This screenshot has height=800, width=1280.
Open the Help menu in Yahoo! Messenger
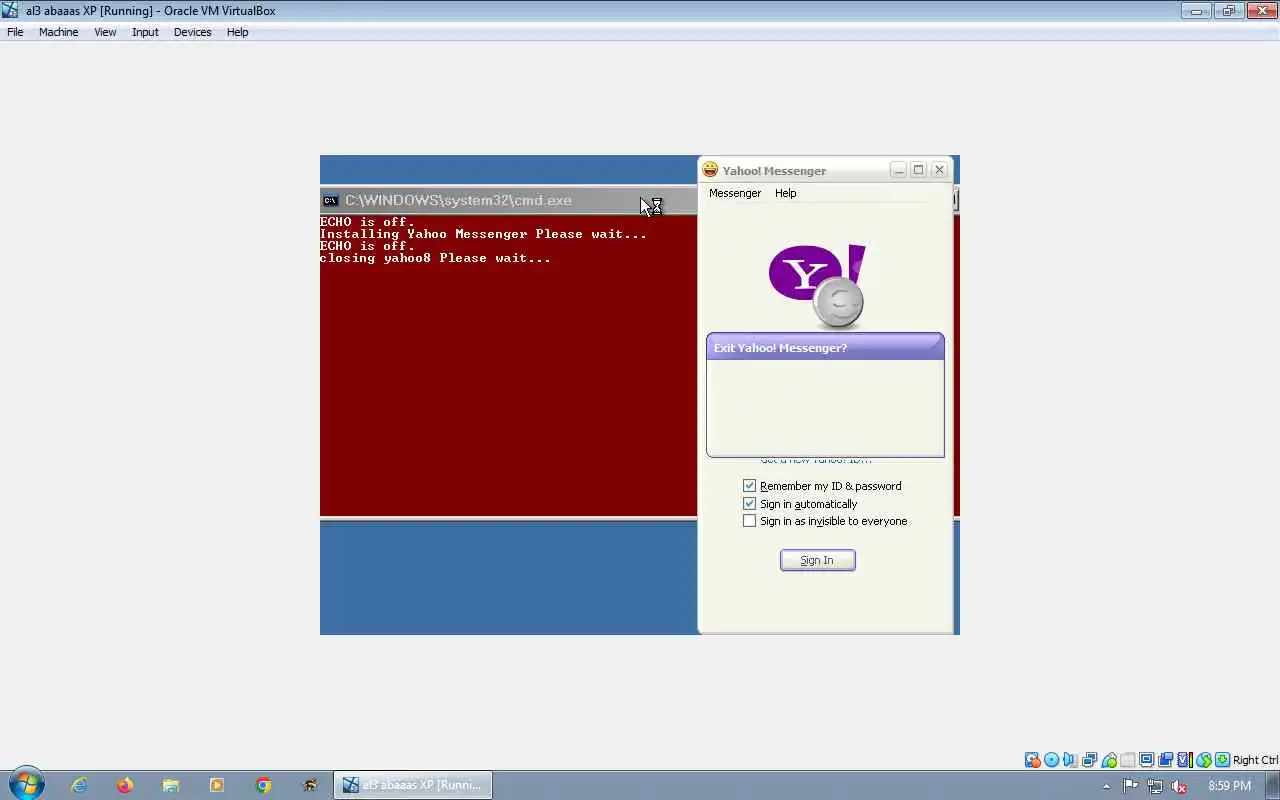point(785,193)
